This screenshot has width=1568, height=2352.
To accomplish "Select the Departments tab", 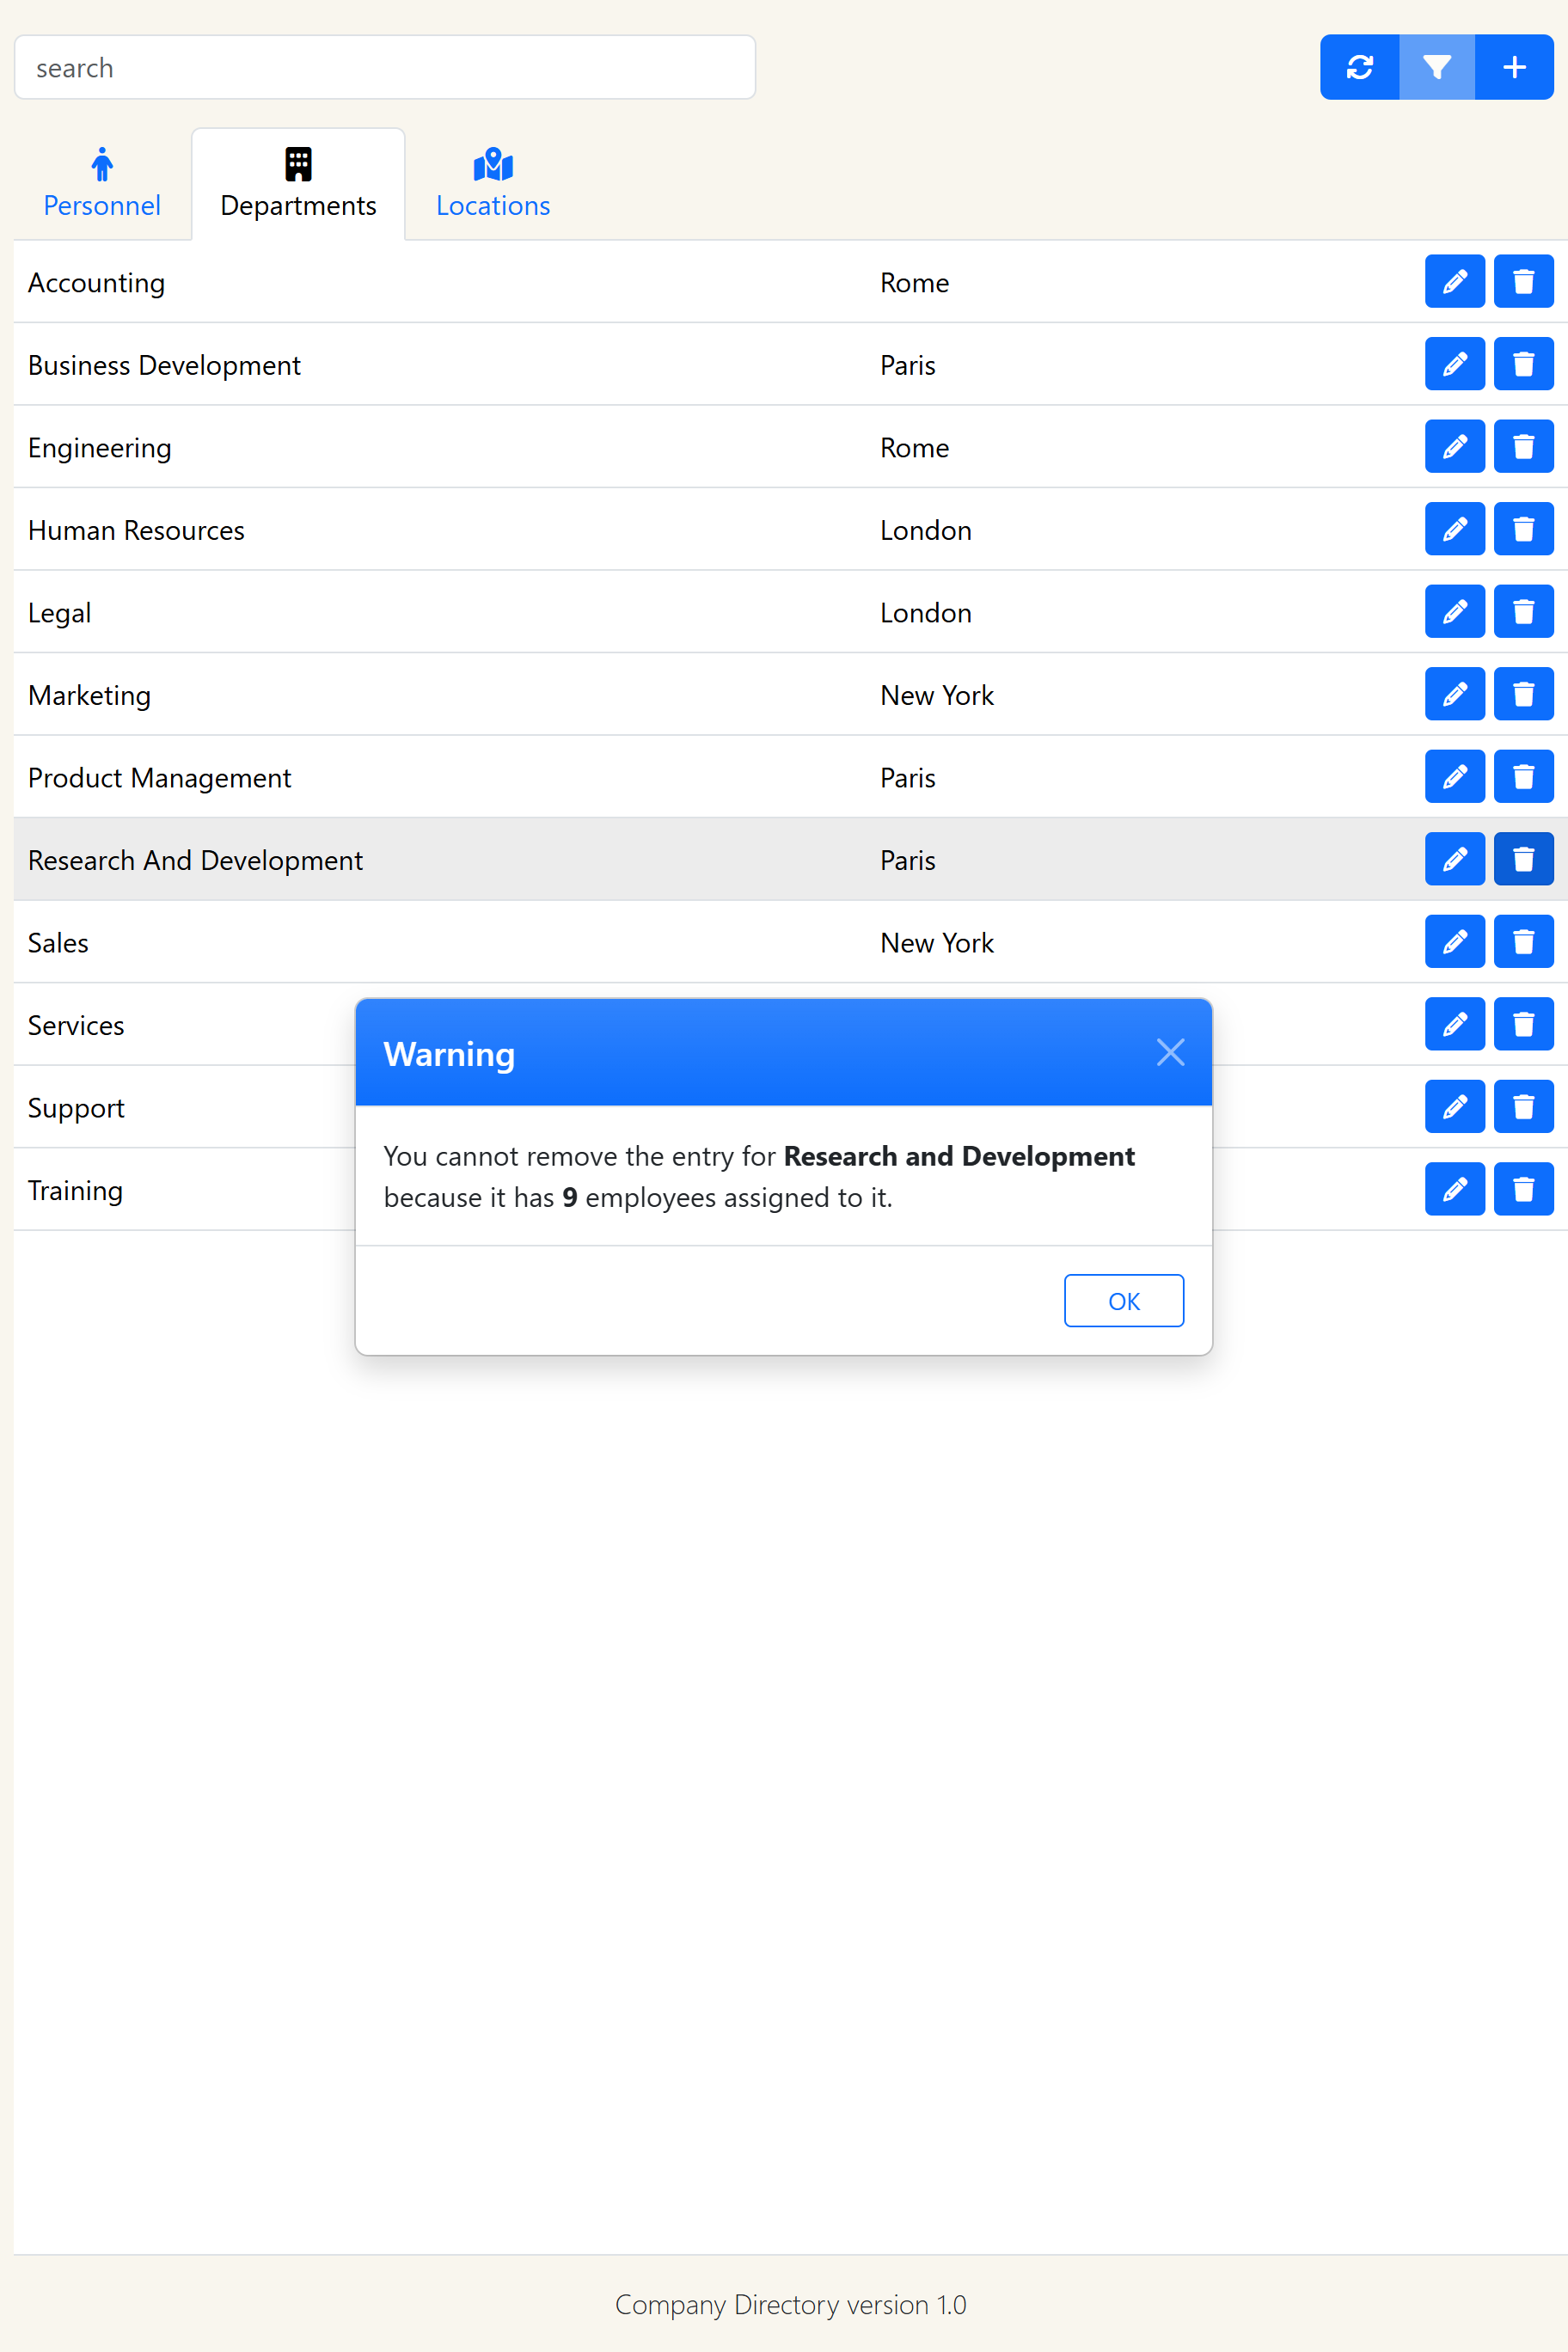I will click(298, 184).
